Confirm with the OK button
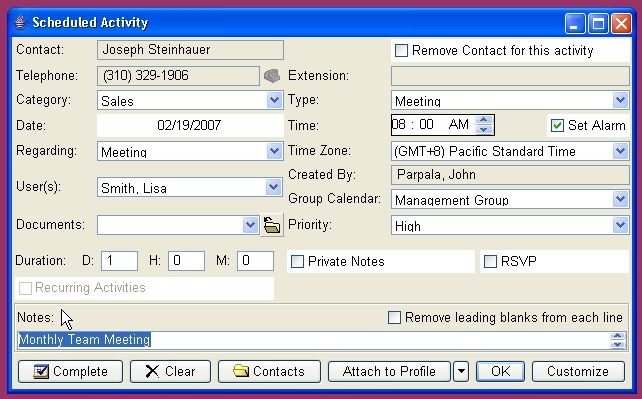This screenshot has width=642, height=399. [x=500, y=372]
